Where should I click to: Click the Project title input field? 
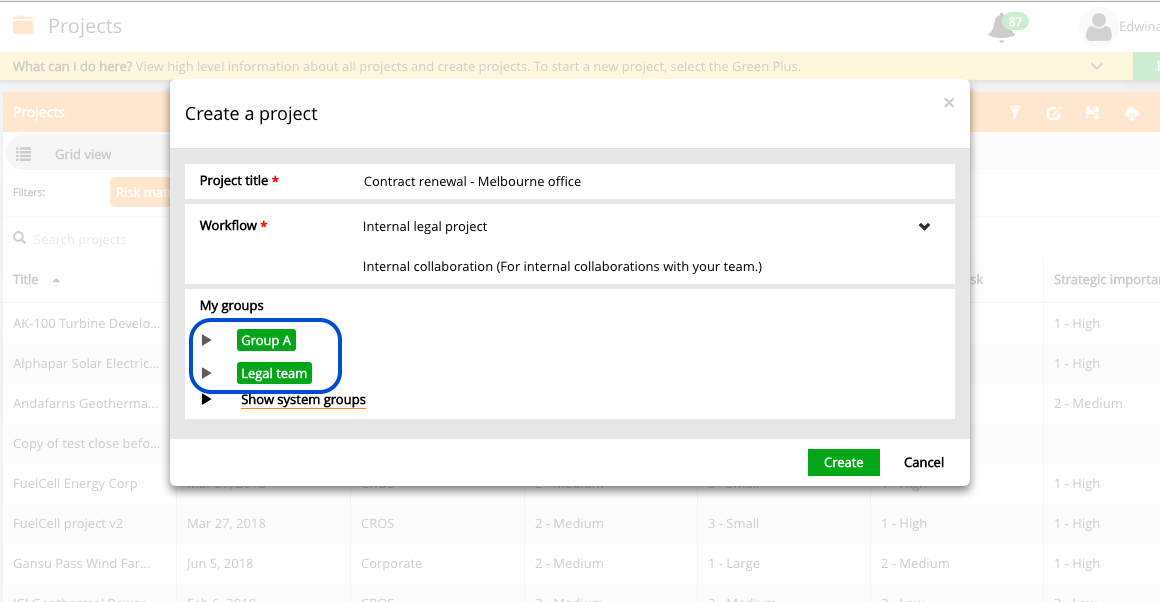point(652,181)
